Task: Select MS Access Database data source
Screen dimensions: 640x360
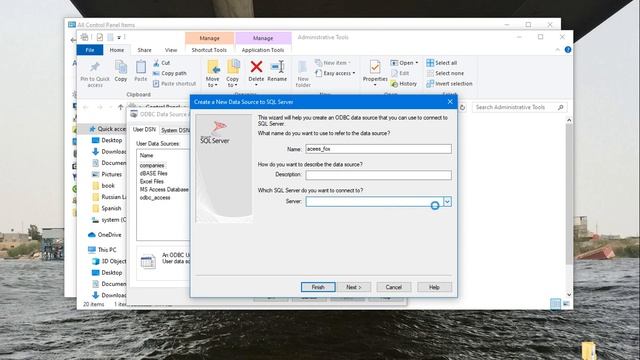Action: point(164,189)
